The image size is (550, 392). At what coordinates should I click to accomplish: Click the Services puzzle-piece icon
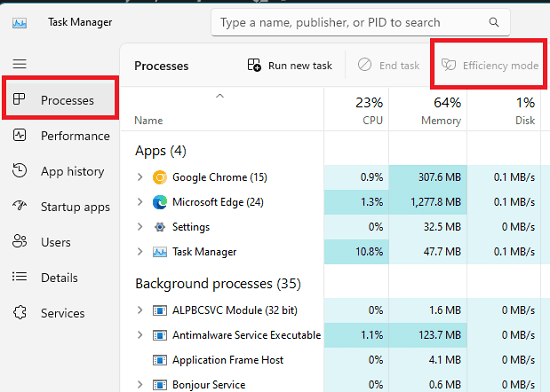(20, 312)
